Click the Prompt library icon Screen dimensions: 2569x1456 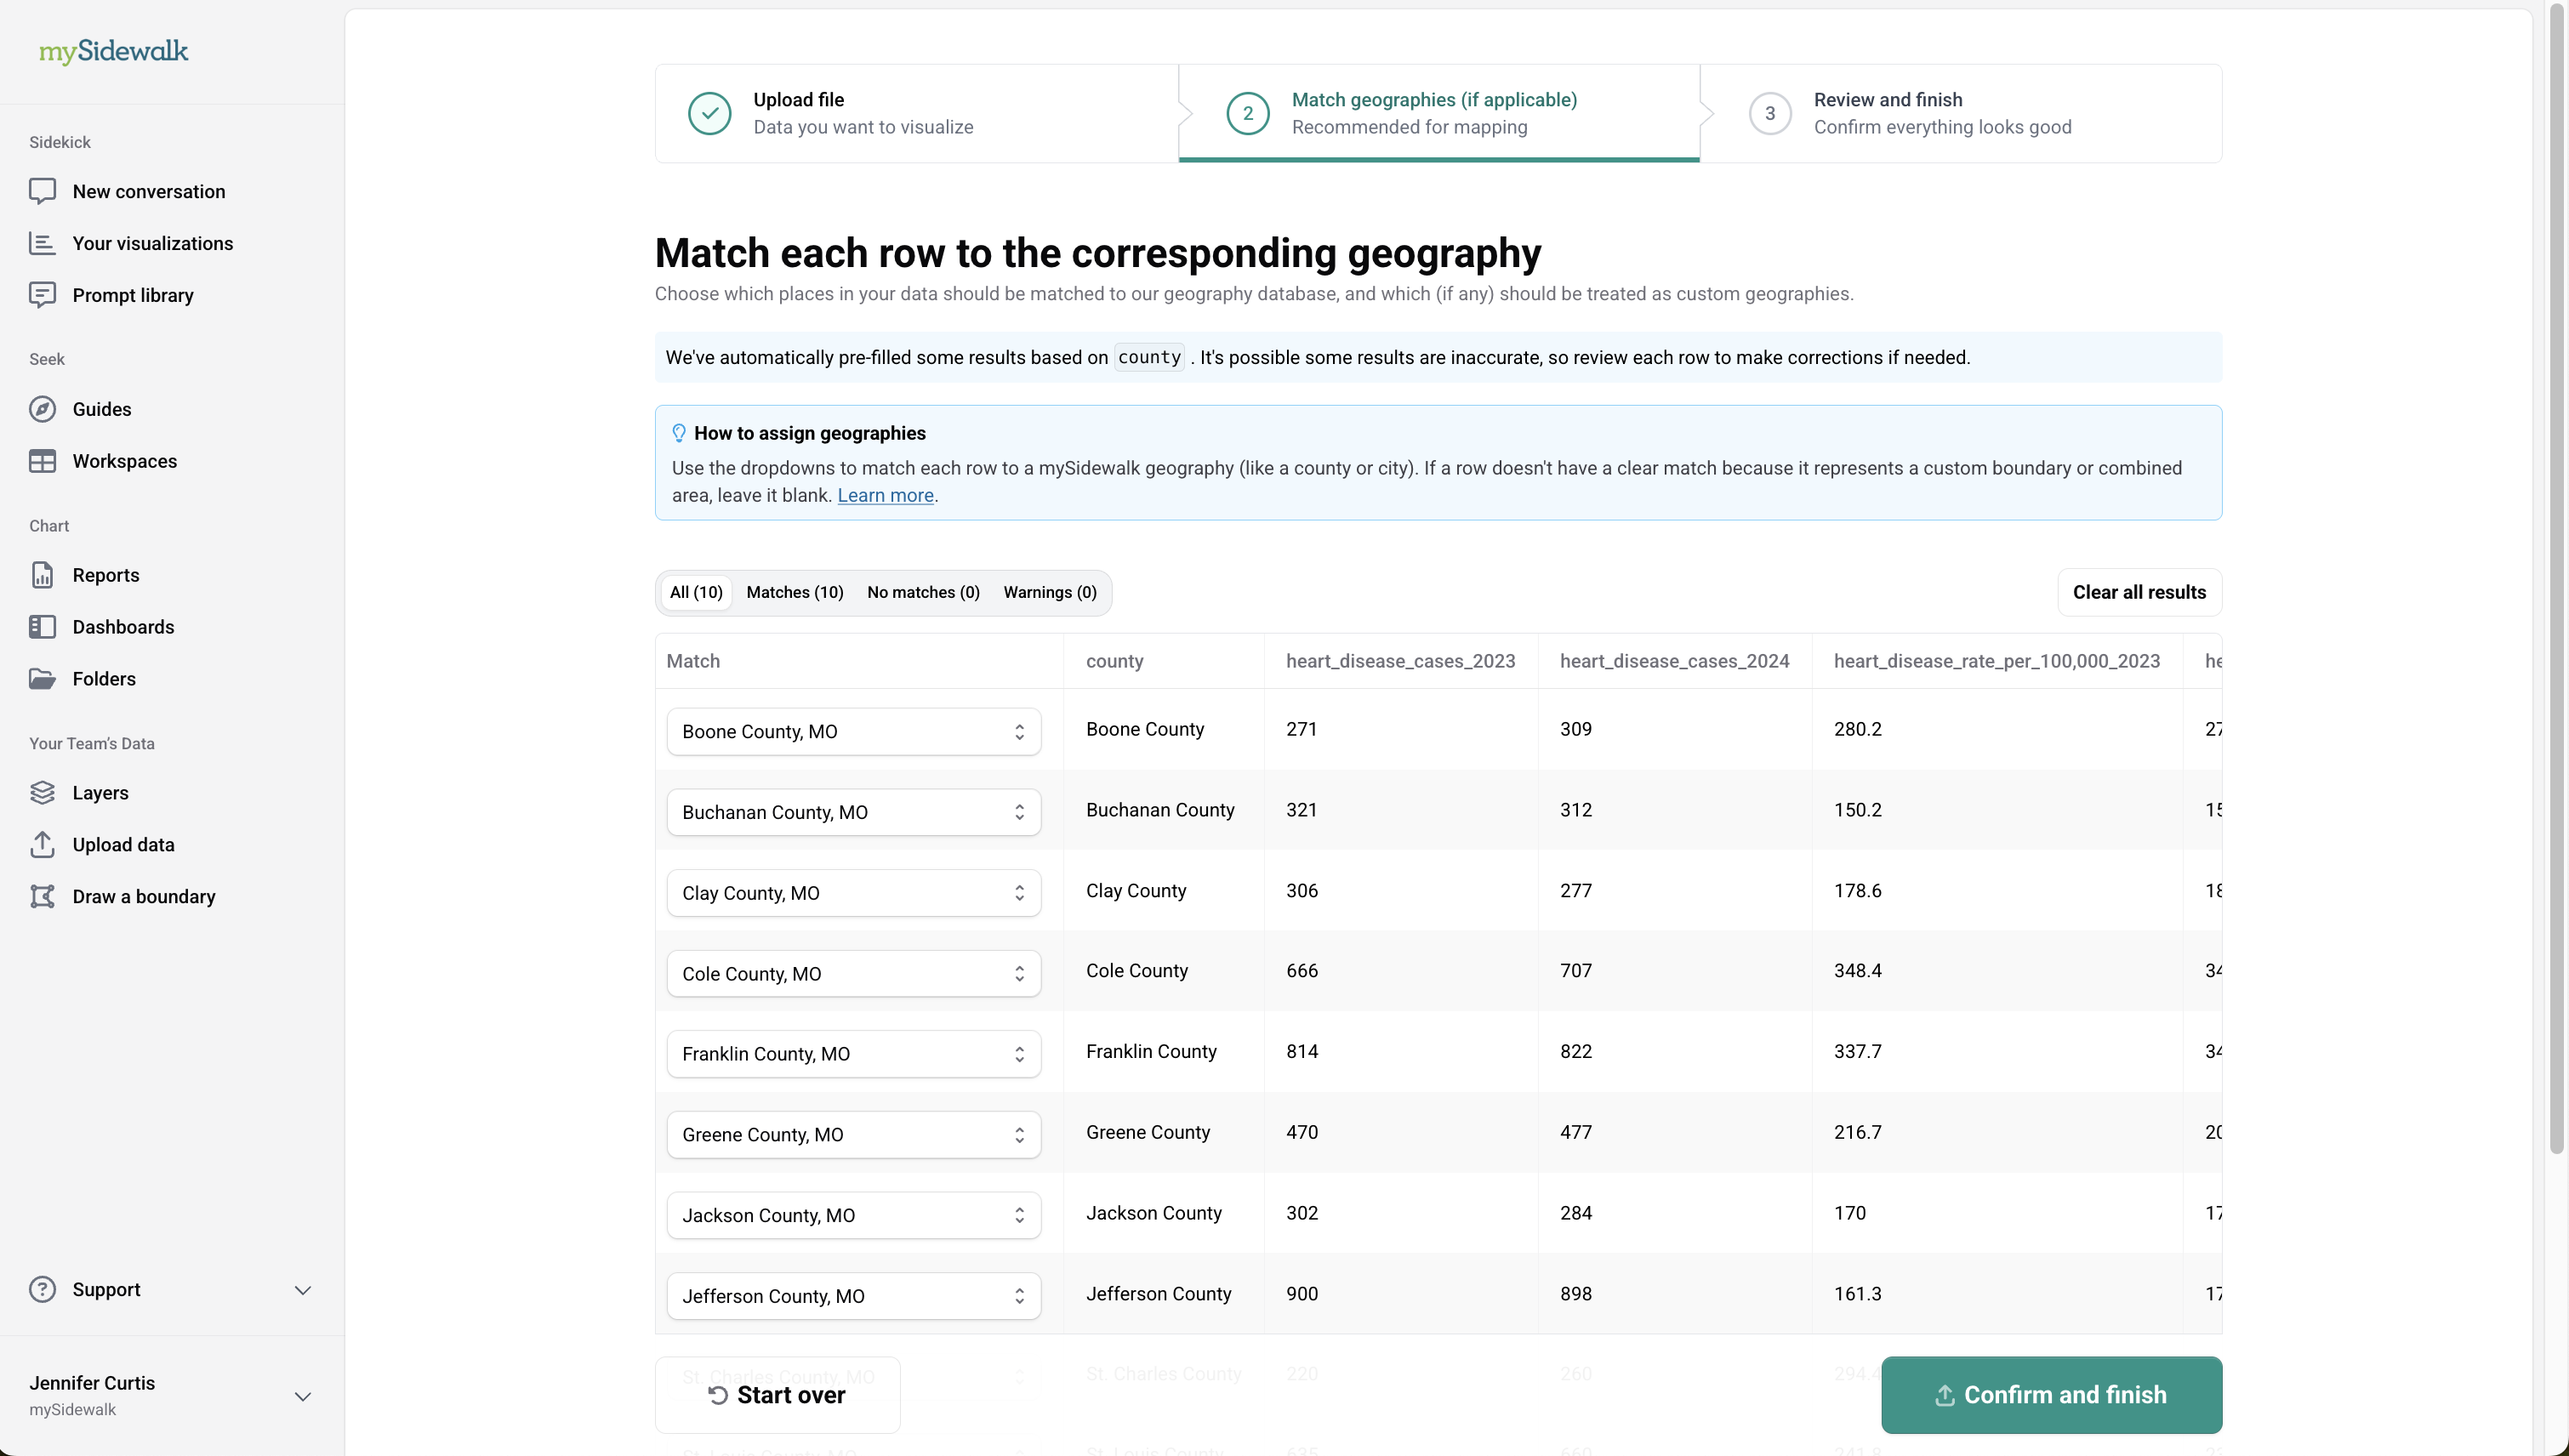[x=42, y=295]
